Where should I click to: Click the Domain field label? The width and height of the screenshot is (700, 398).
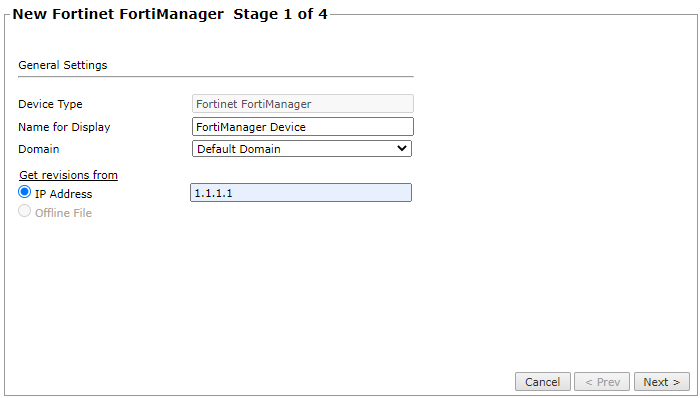(x=38, y=149)
